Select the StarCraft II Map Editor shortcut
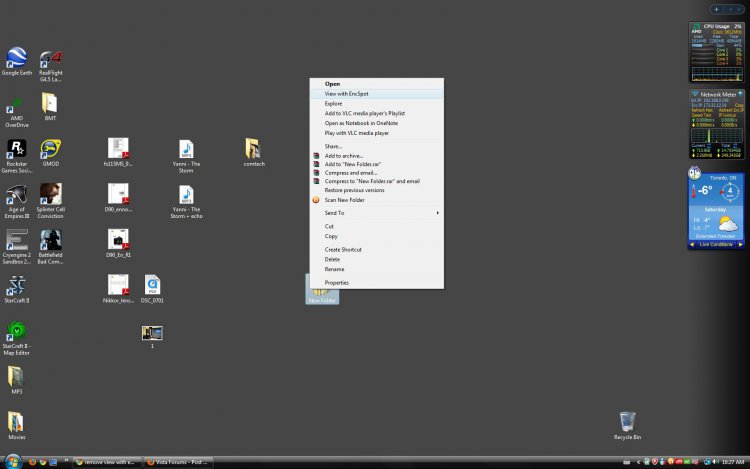The image size is (750, 469). click(17, 338)
